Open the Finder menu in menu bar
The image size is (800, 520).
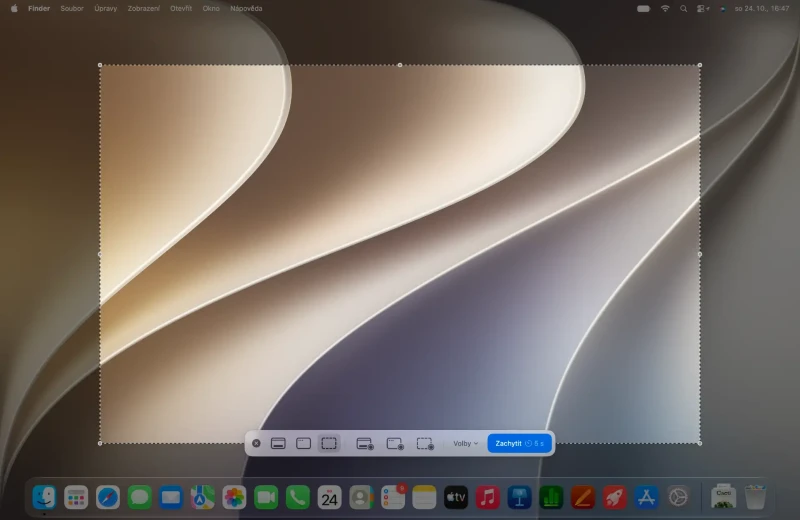39,8
